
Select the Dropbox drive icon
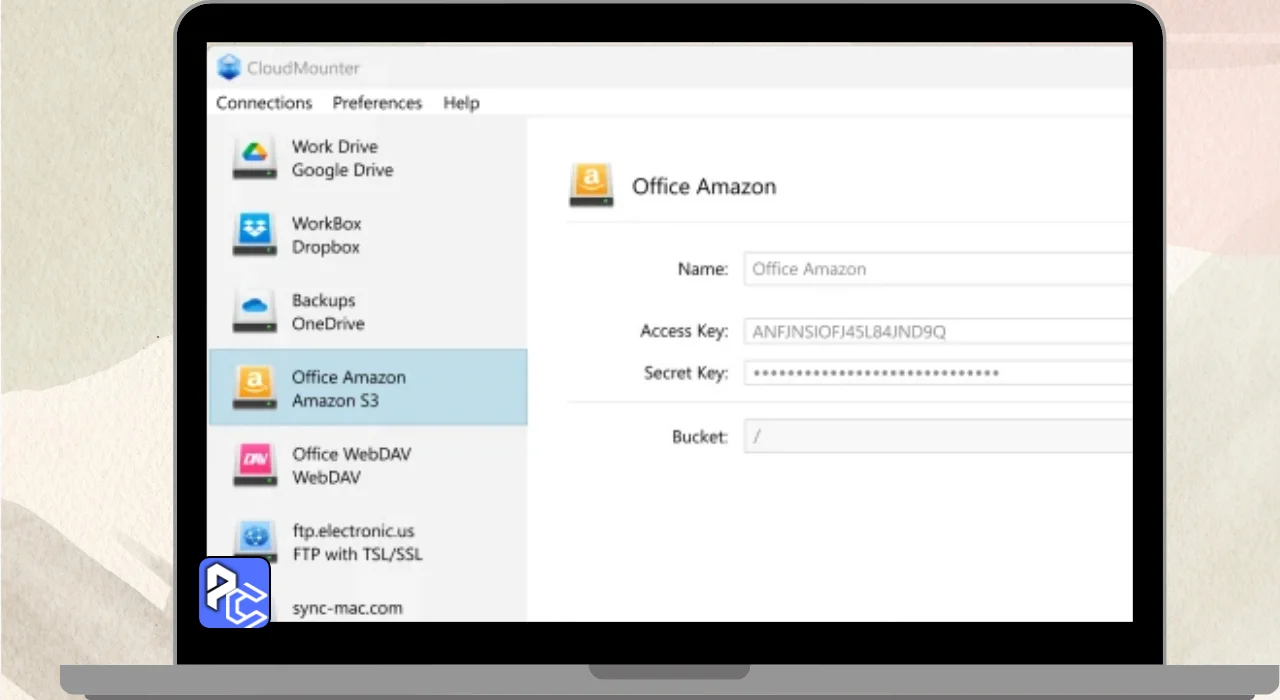pyautogui.click(x=255, y=235)
